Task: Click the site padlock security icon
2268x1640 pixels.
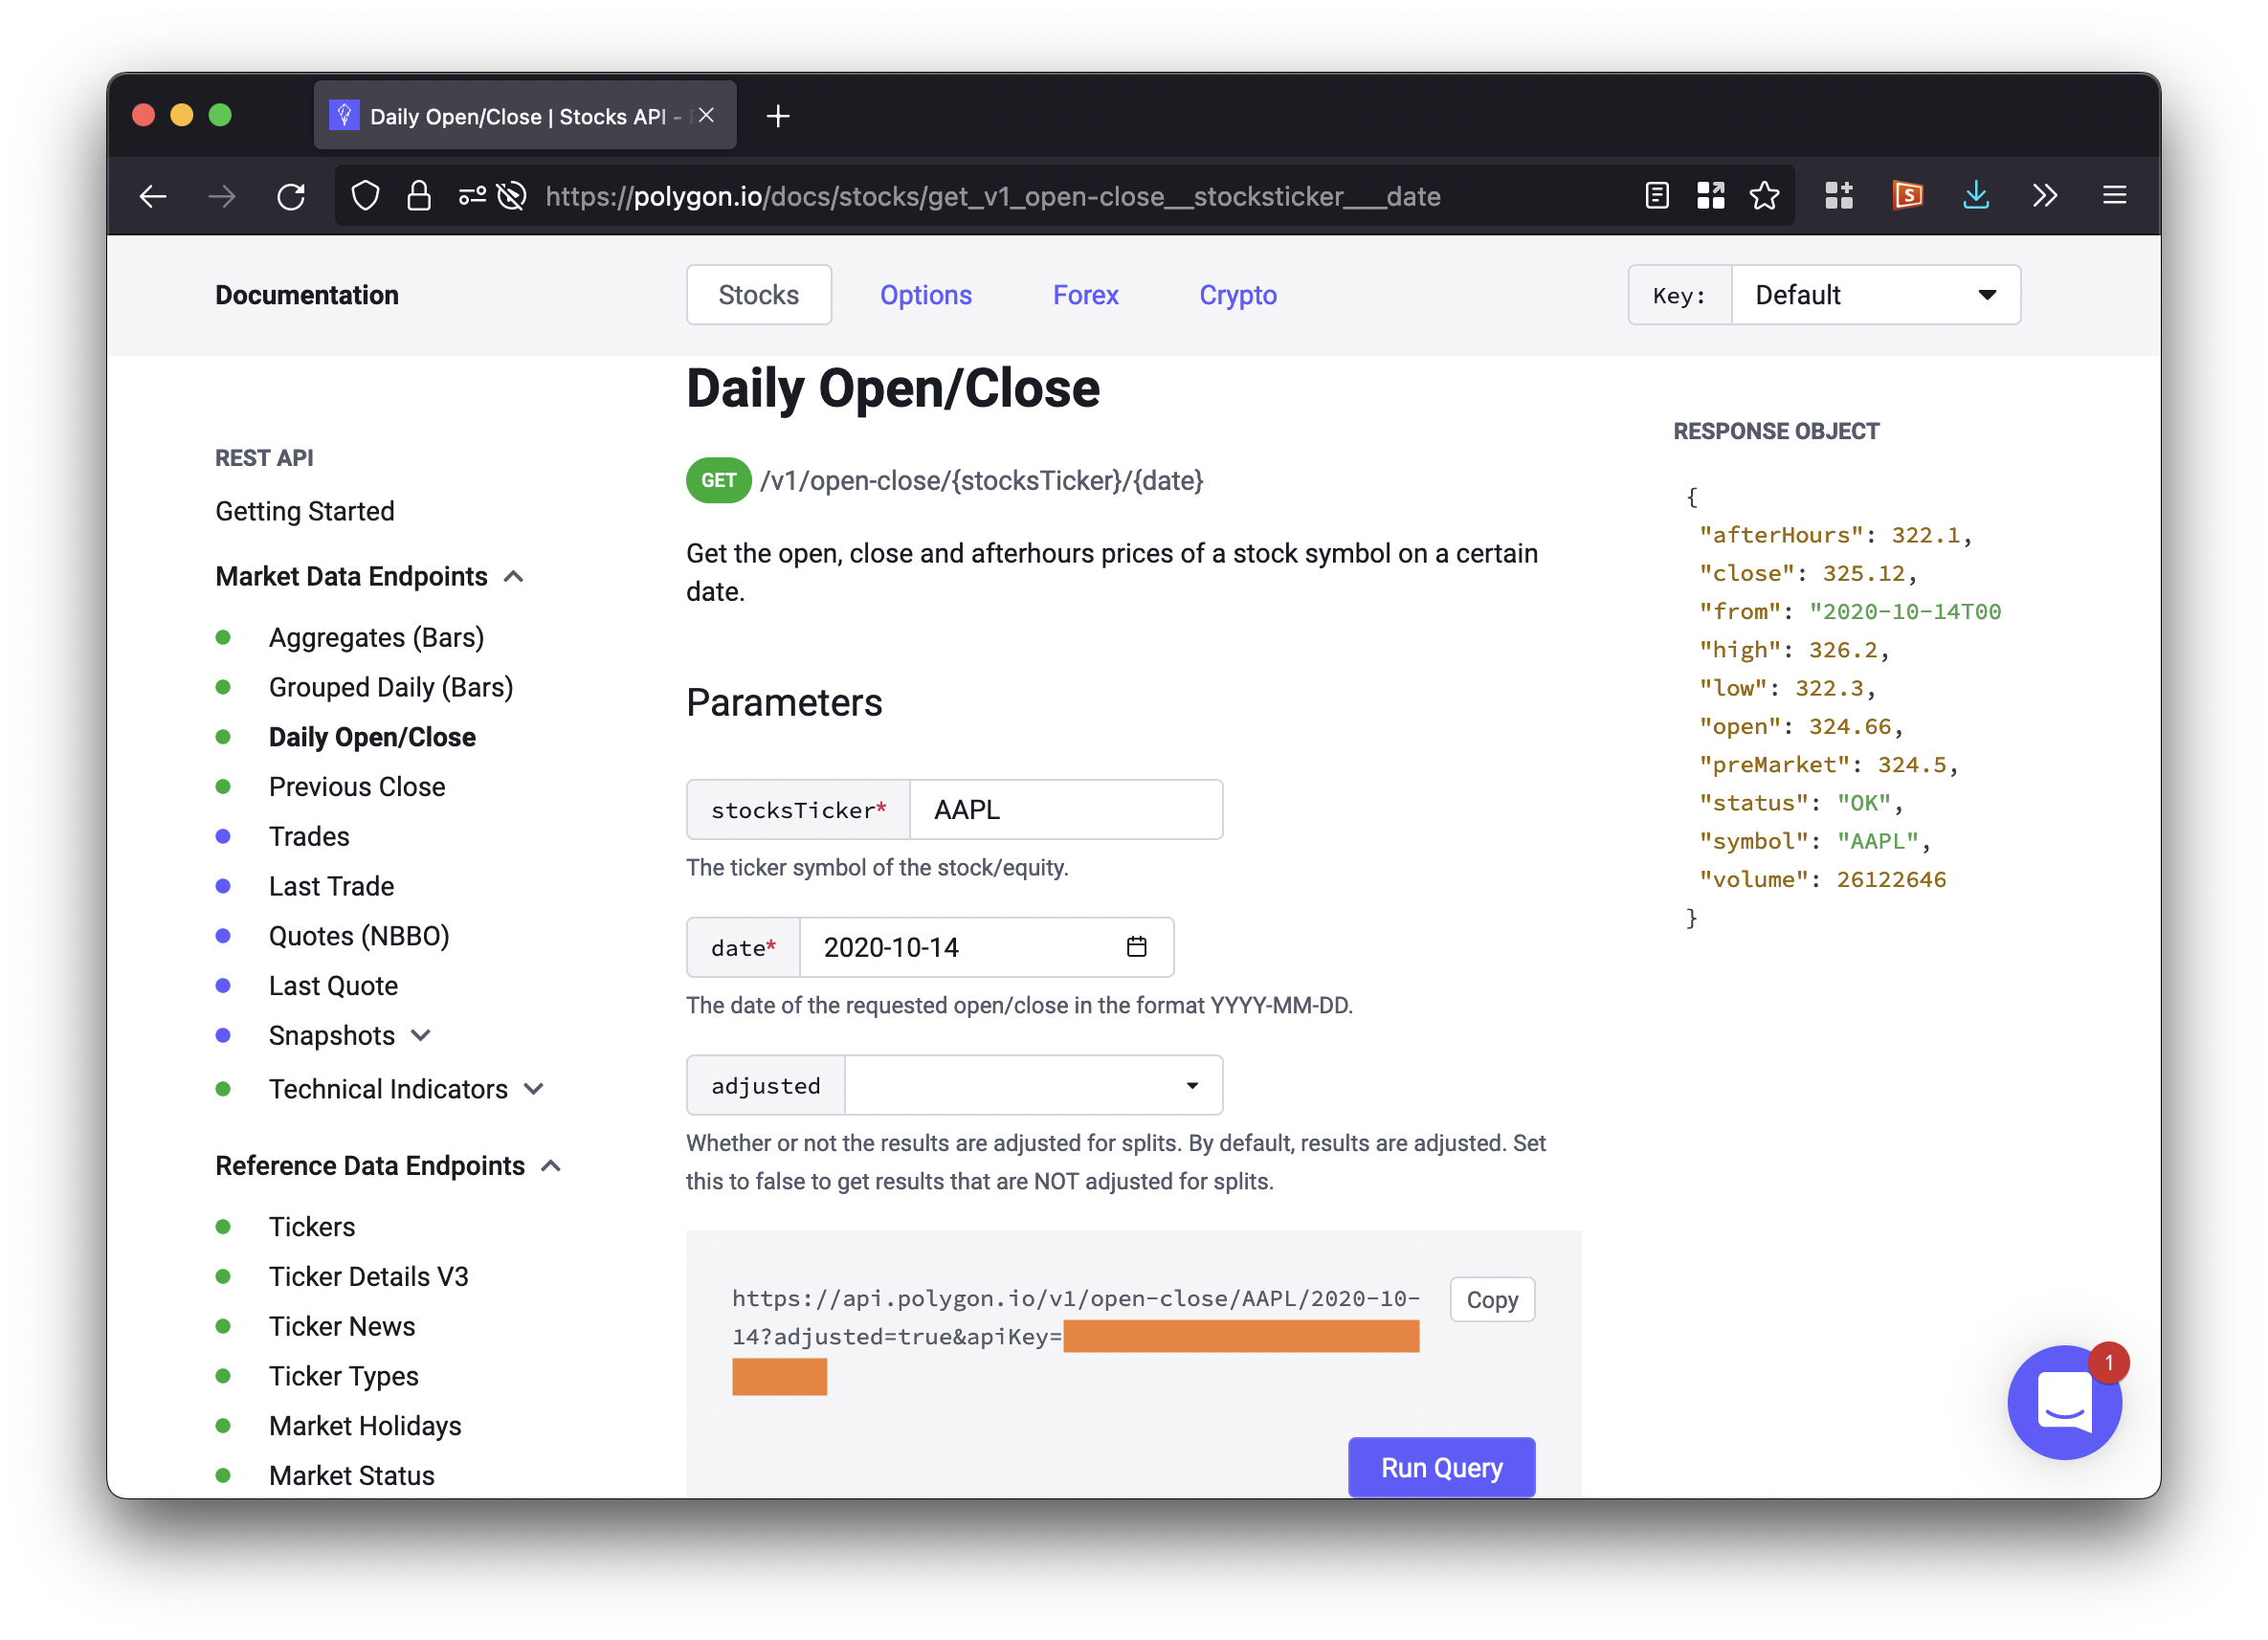Action: click(x=419, y=196)
